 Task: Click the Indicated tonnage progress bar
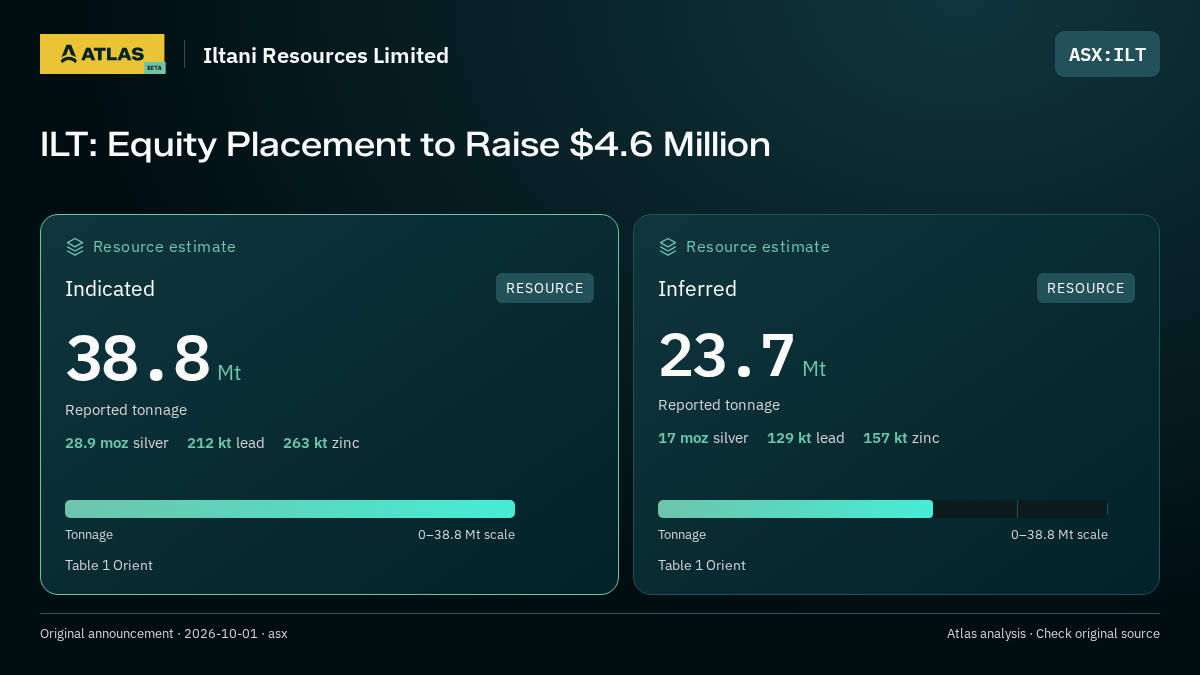tap(290, 509)
